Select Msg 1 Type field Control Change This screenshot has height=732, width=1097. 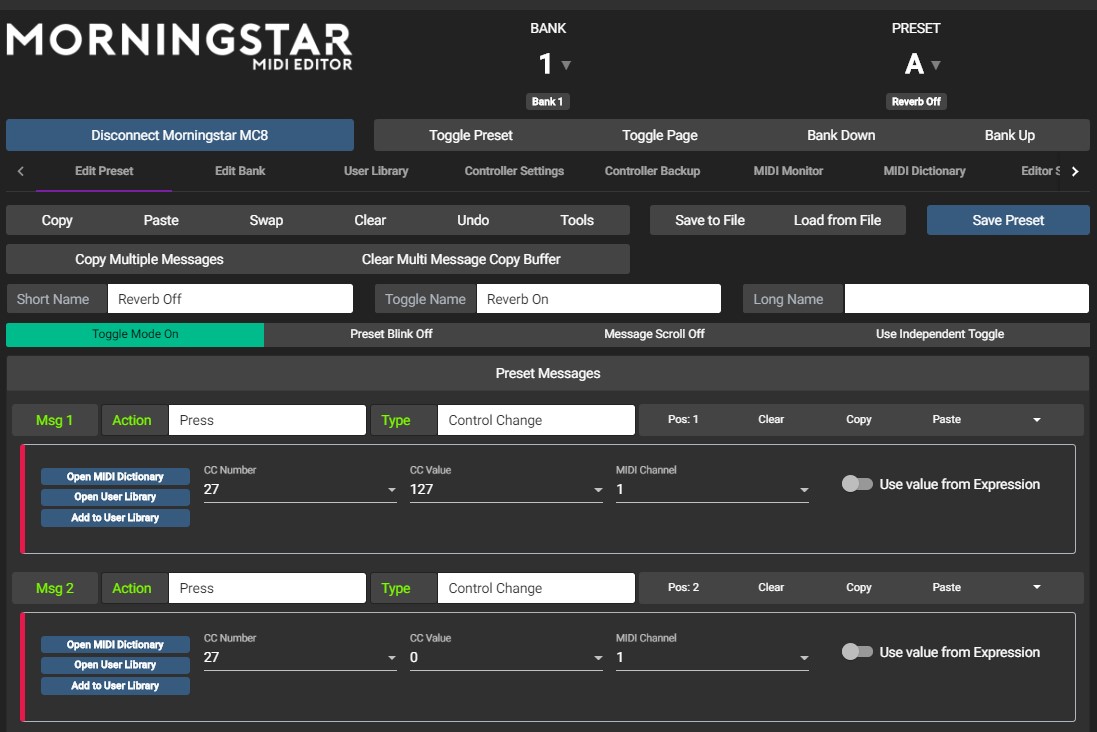[536, 420]
